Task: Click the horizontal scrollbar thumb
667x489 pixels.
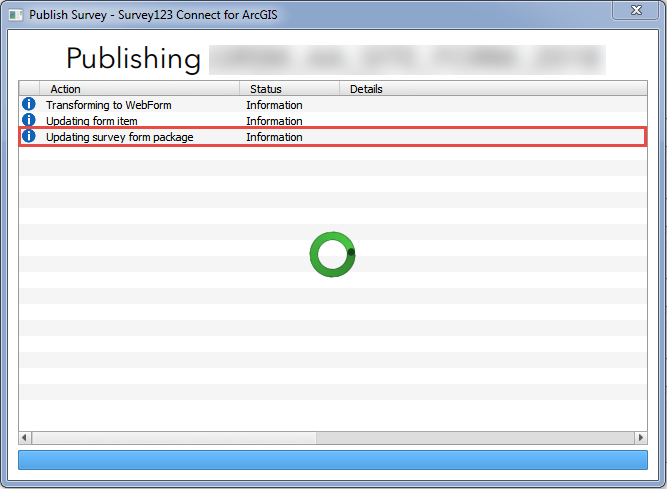Action: coord(174,438)
